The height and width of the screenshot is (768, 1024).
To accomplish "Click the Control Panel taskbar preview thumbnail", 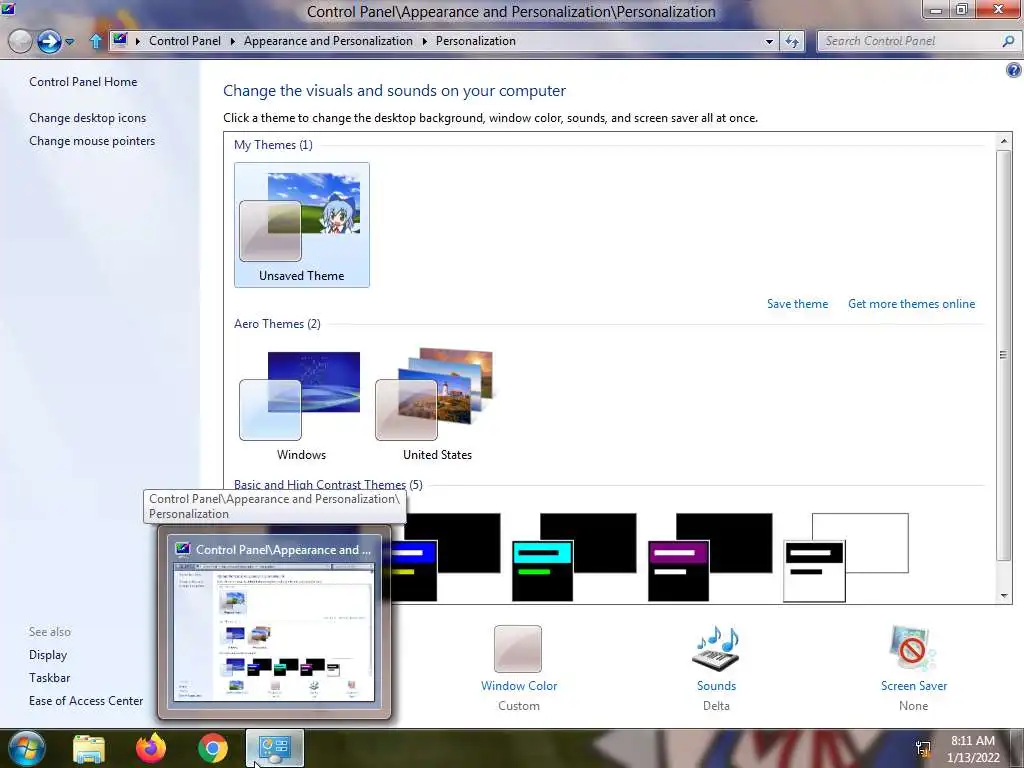I will [x=274, y=622].
